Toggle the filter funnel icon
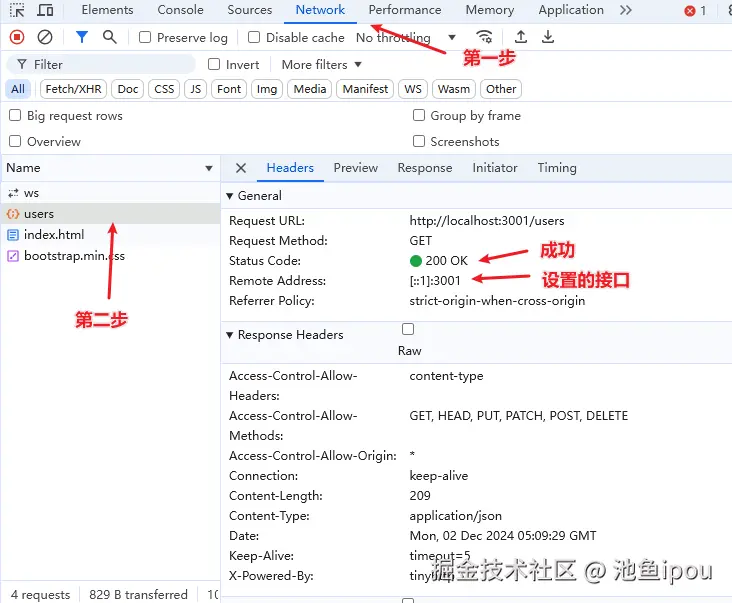This screenshot has width=732, height=603. coord(82,37)
